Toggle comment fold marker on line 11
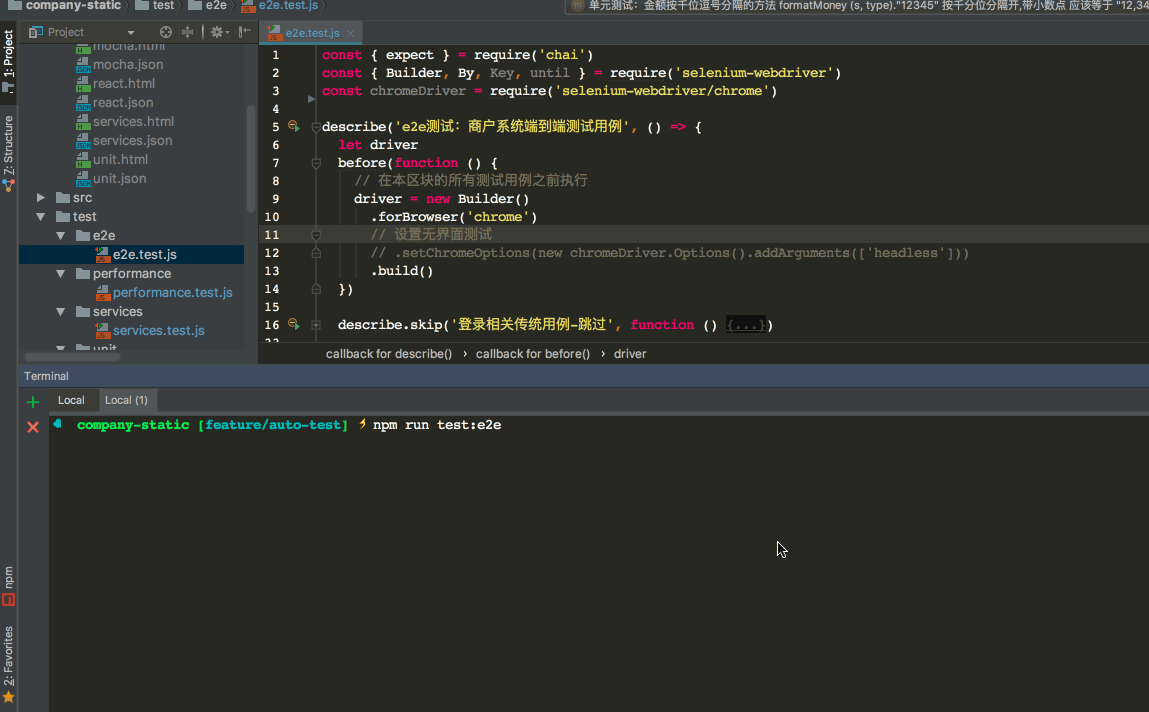The width and height of the screenshot is (1149, 712). (x=316, y=235)
